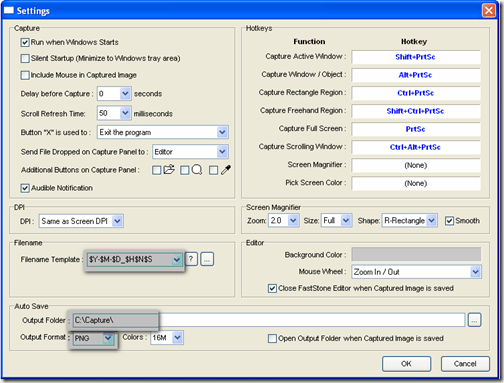
Task: Click the open-folder icon on Additional Buttons row
Action: (169, 170)
